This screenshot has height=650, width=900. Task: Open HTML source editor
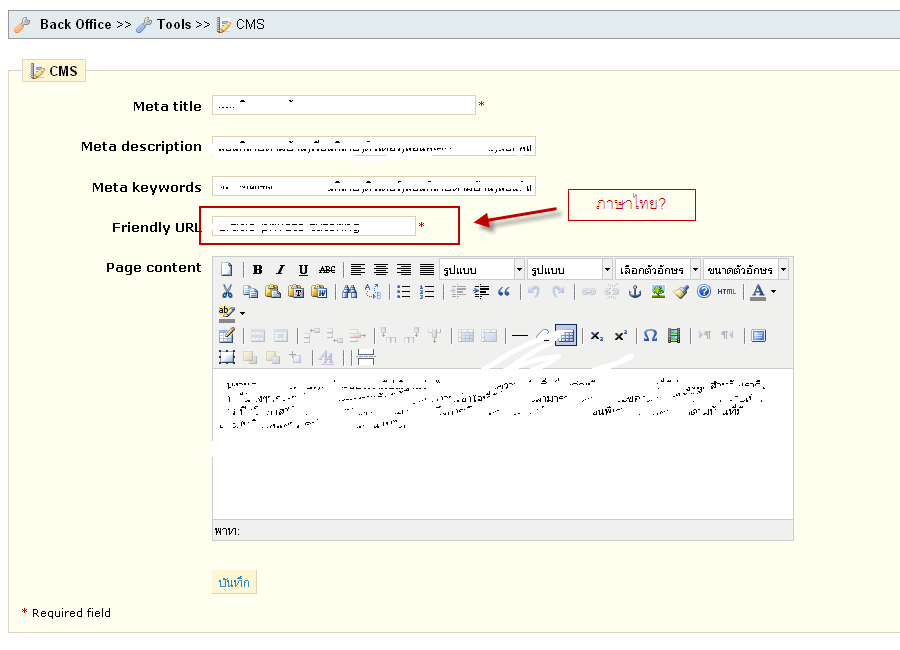[727, 292]
